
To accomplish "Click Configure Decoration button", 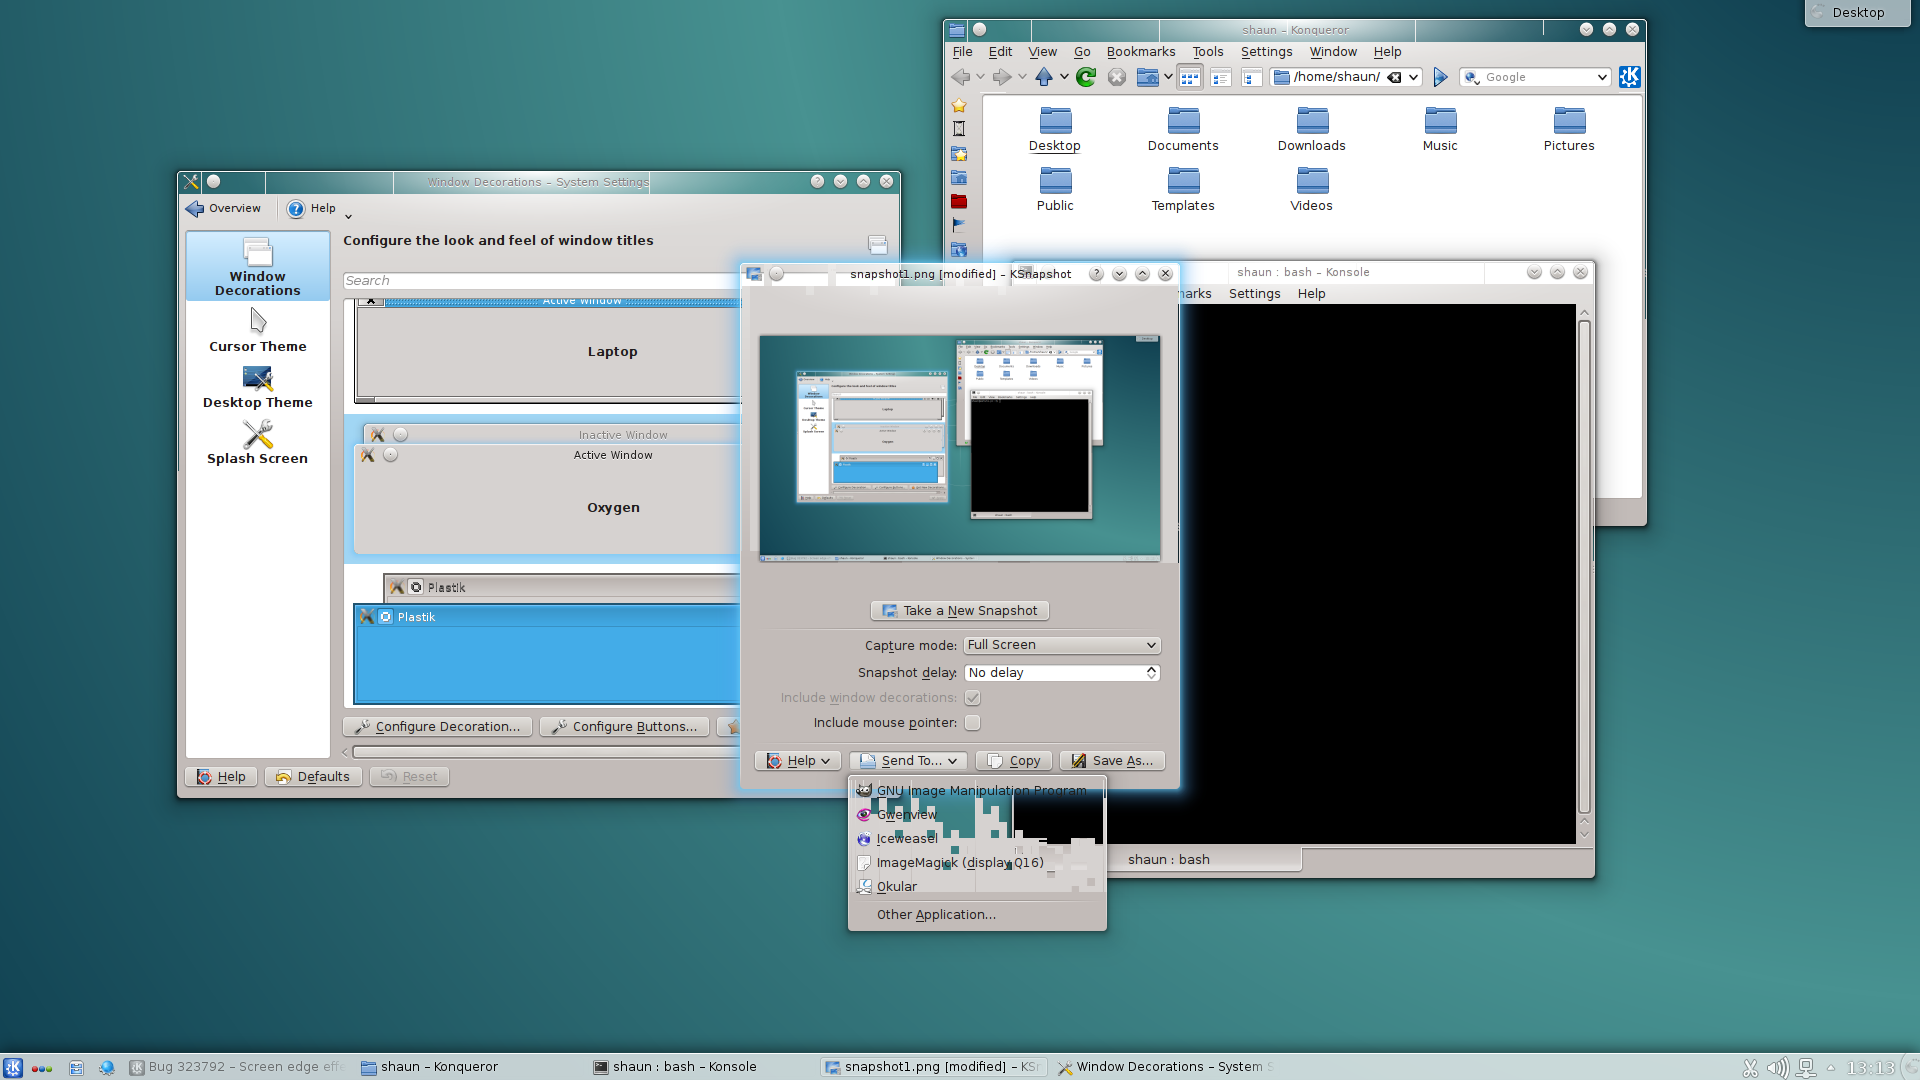I will [437, 727].
